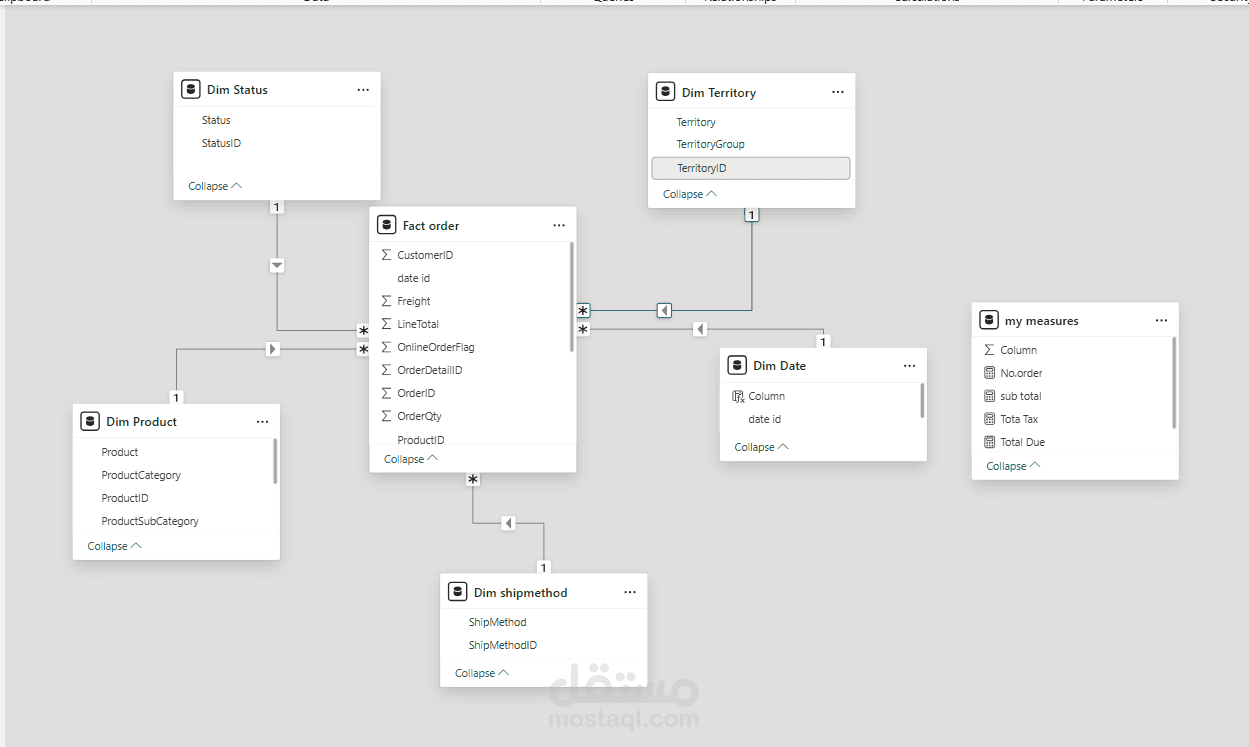
Task: Click Dim Product more options ellipsis
Action: (x=262, y=422)
